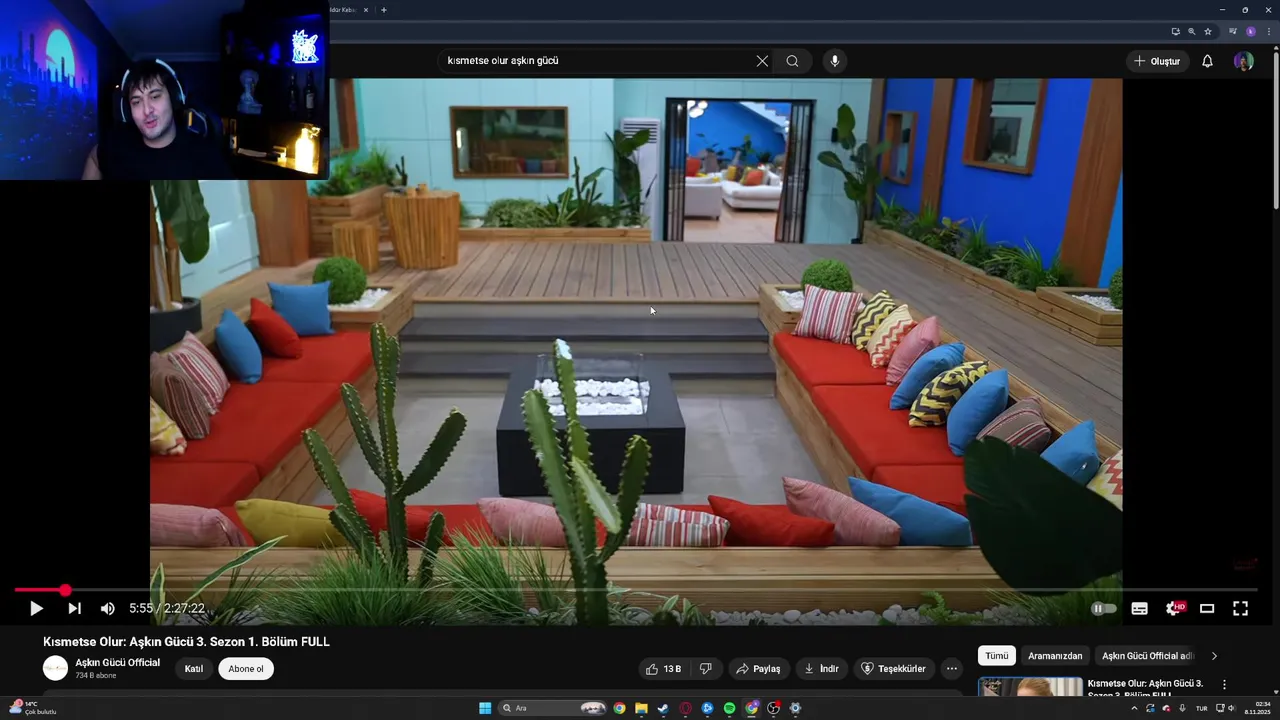
Task: Like the video (13 B)
Action: pyautogui.click(x=663, y=669)
